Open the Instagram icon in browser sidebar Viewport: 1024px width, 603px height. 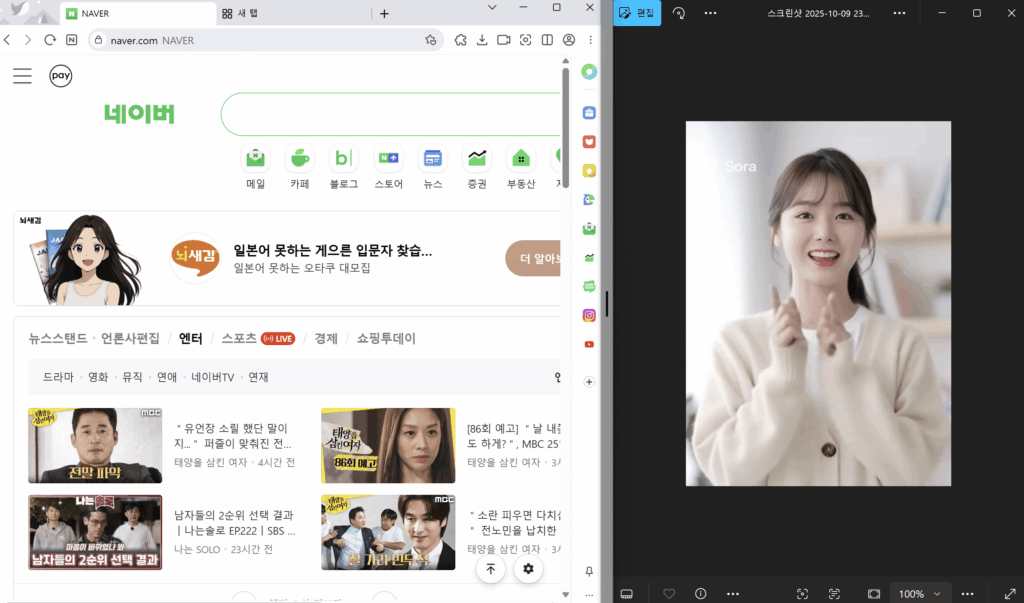point(590,315)
